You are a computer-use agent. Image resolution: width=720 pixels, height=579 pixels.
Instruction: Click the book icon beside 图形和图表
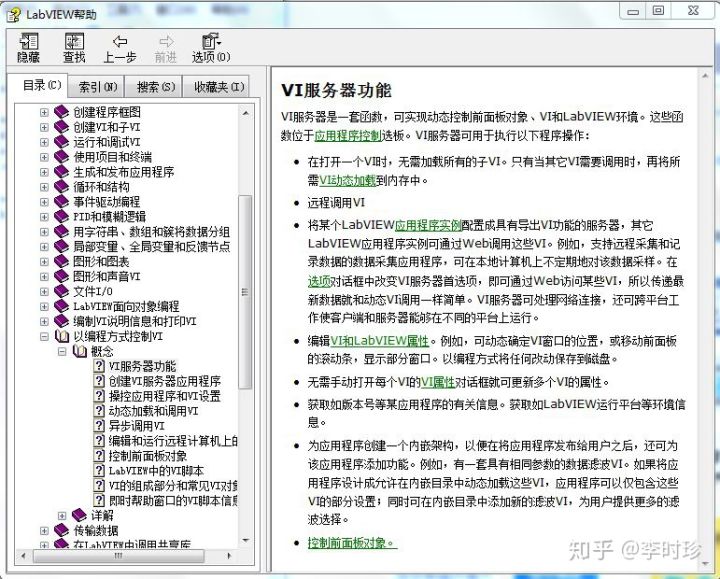(62, 262)
